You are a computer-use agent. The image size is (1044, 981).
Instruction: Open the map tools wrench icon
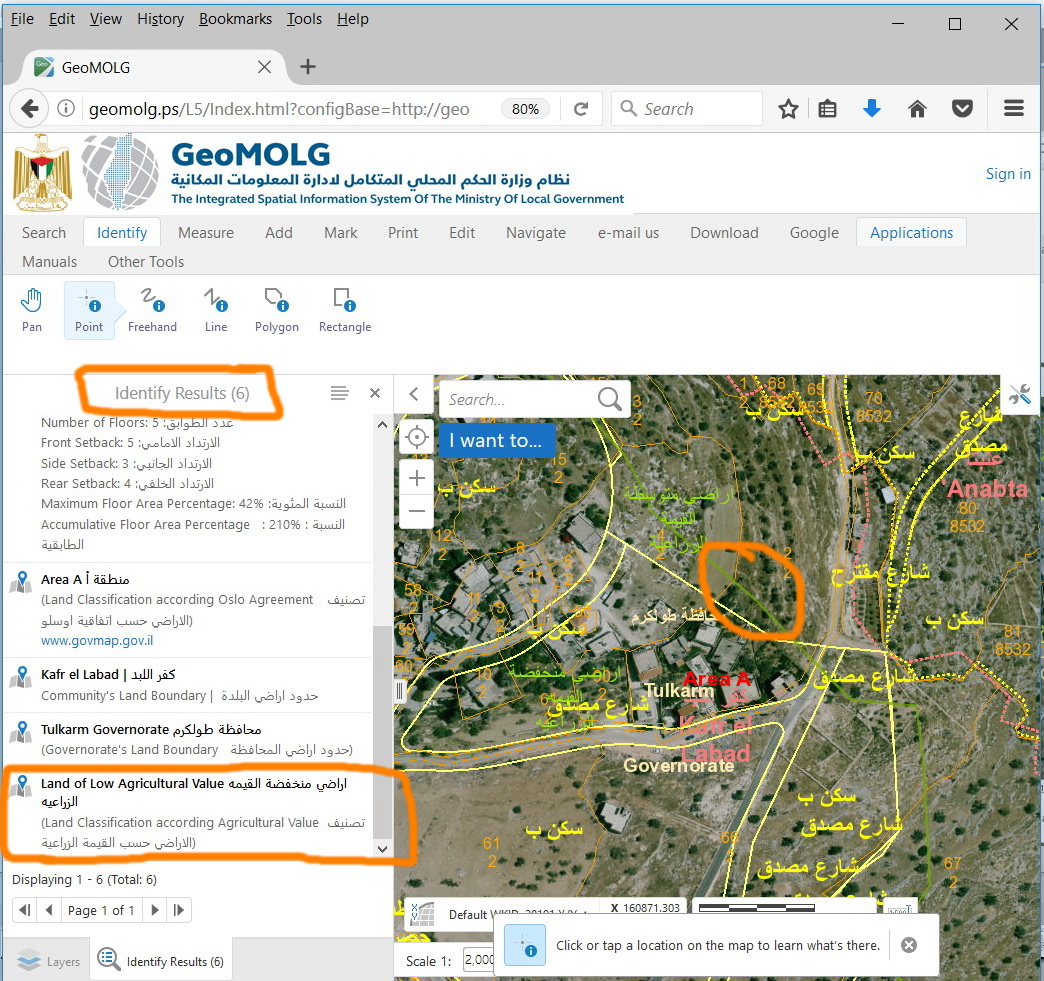1019,395
